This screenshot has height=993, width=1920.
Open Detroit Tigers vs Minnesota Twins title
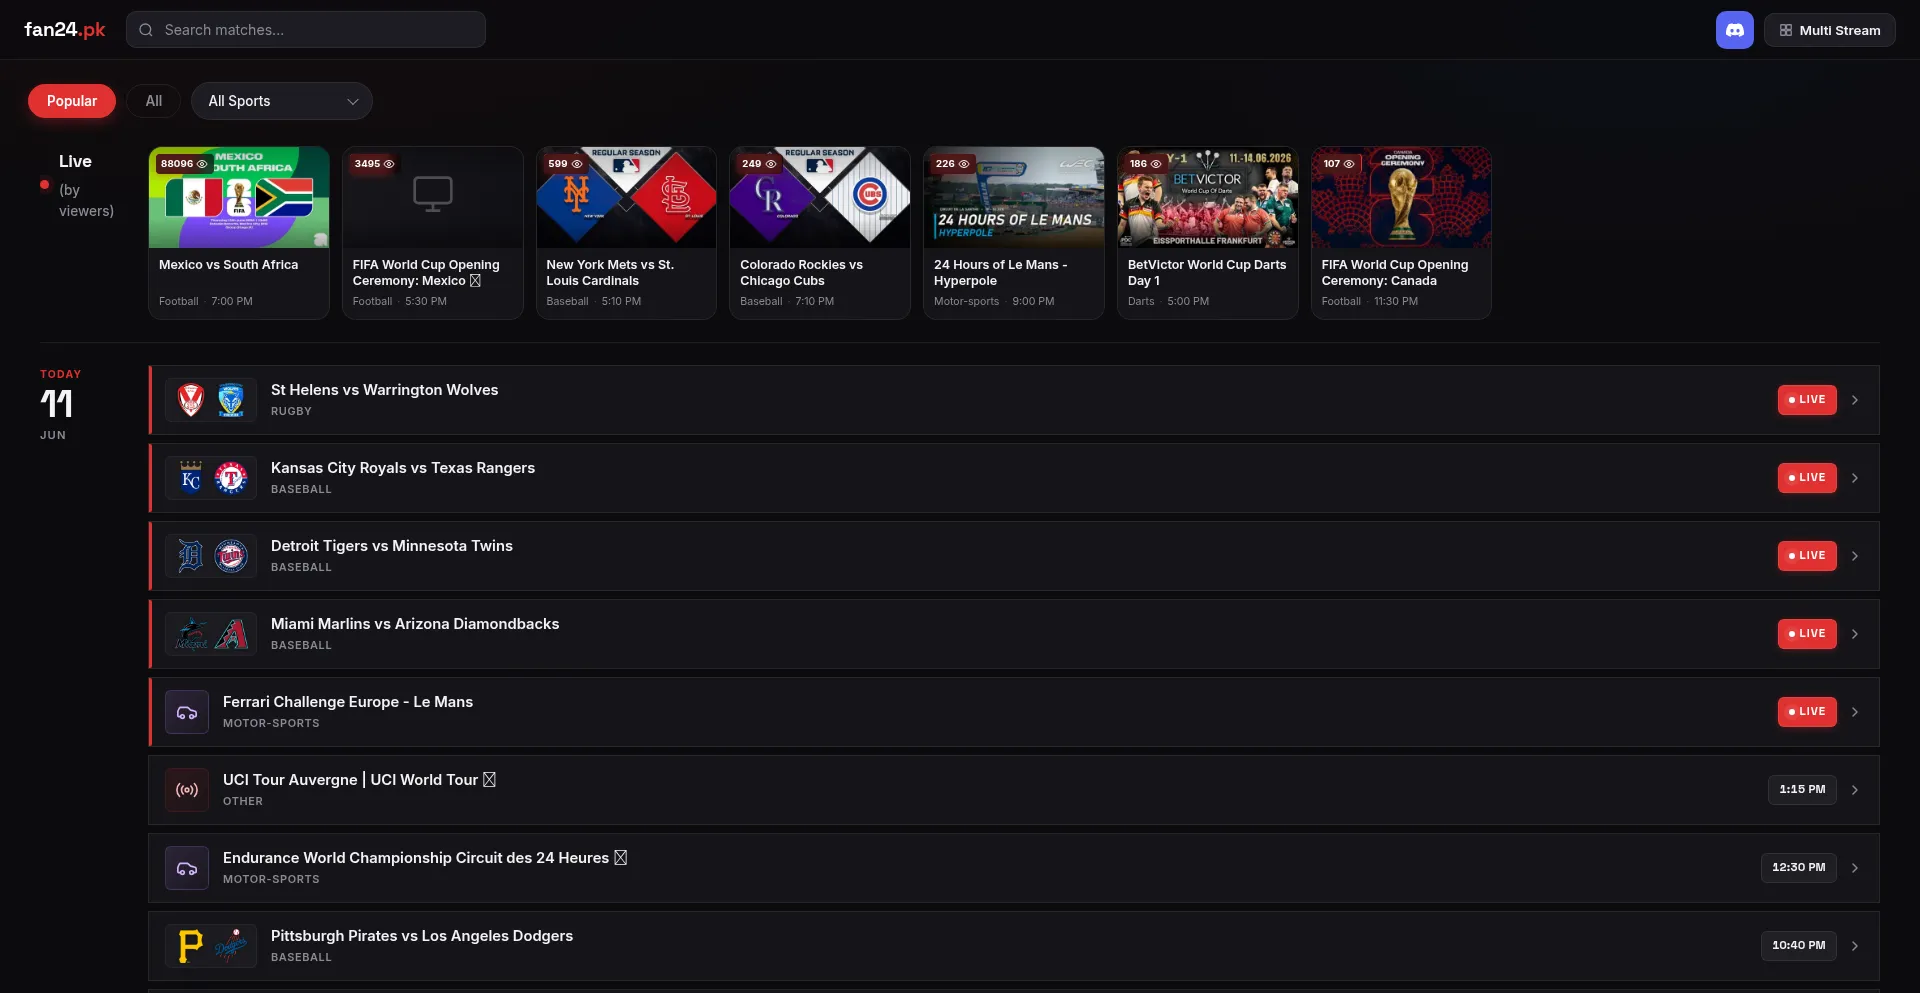pyautogui.click(x=392, y=546)
